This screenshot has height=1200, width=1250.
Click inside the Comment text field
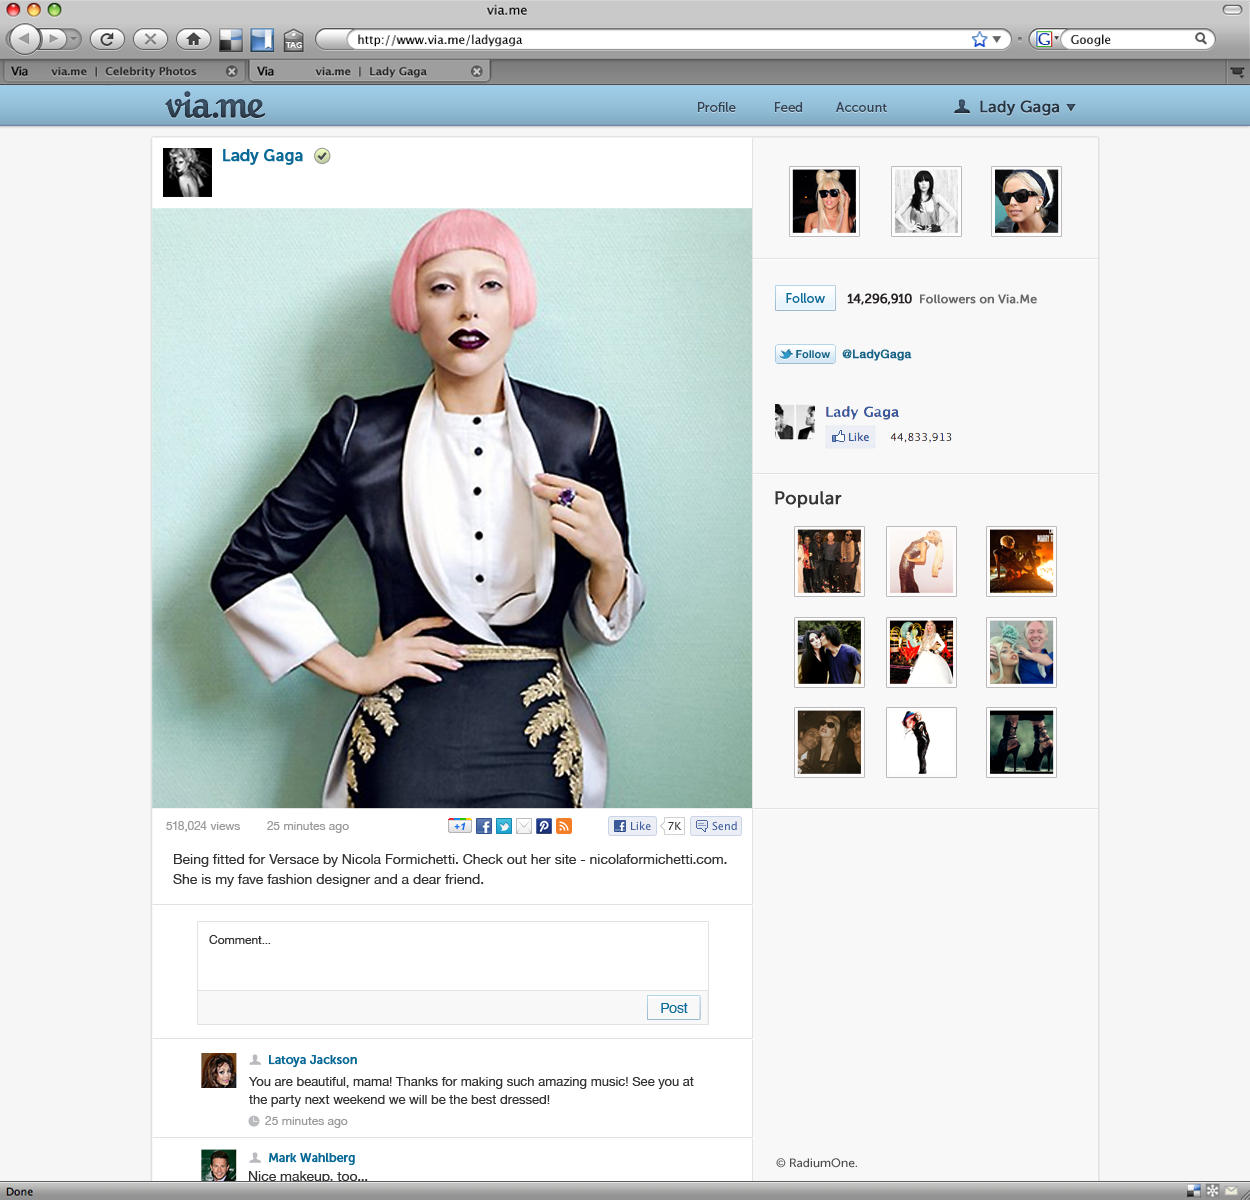(452, 956)
